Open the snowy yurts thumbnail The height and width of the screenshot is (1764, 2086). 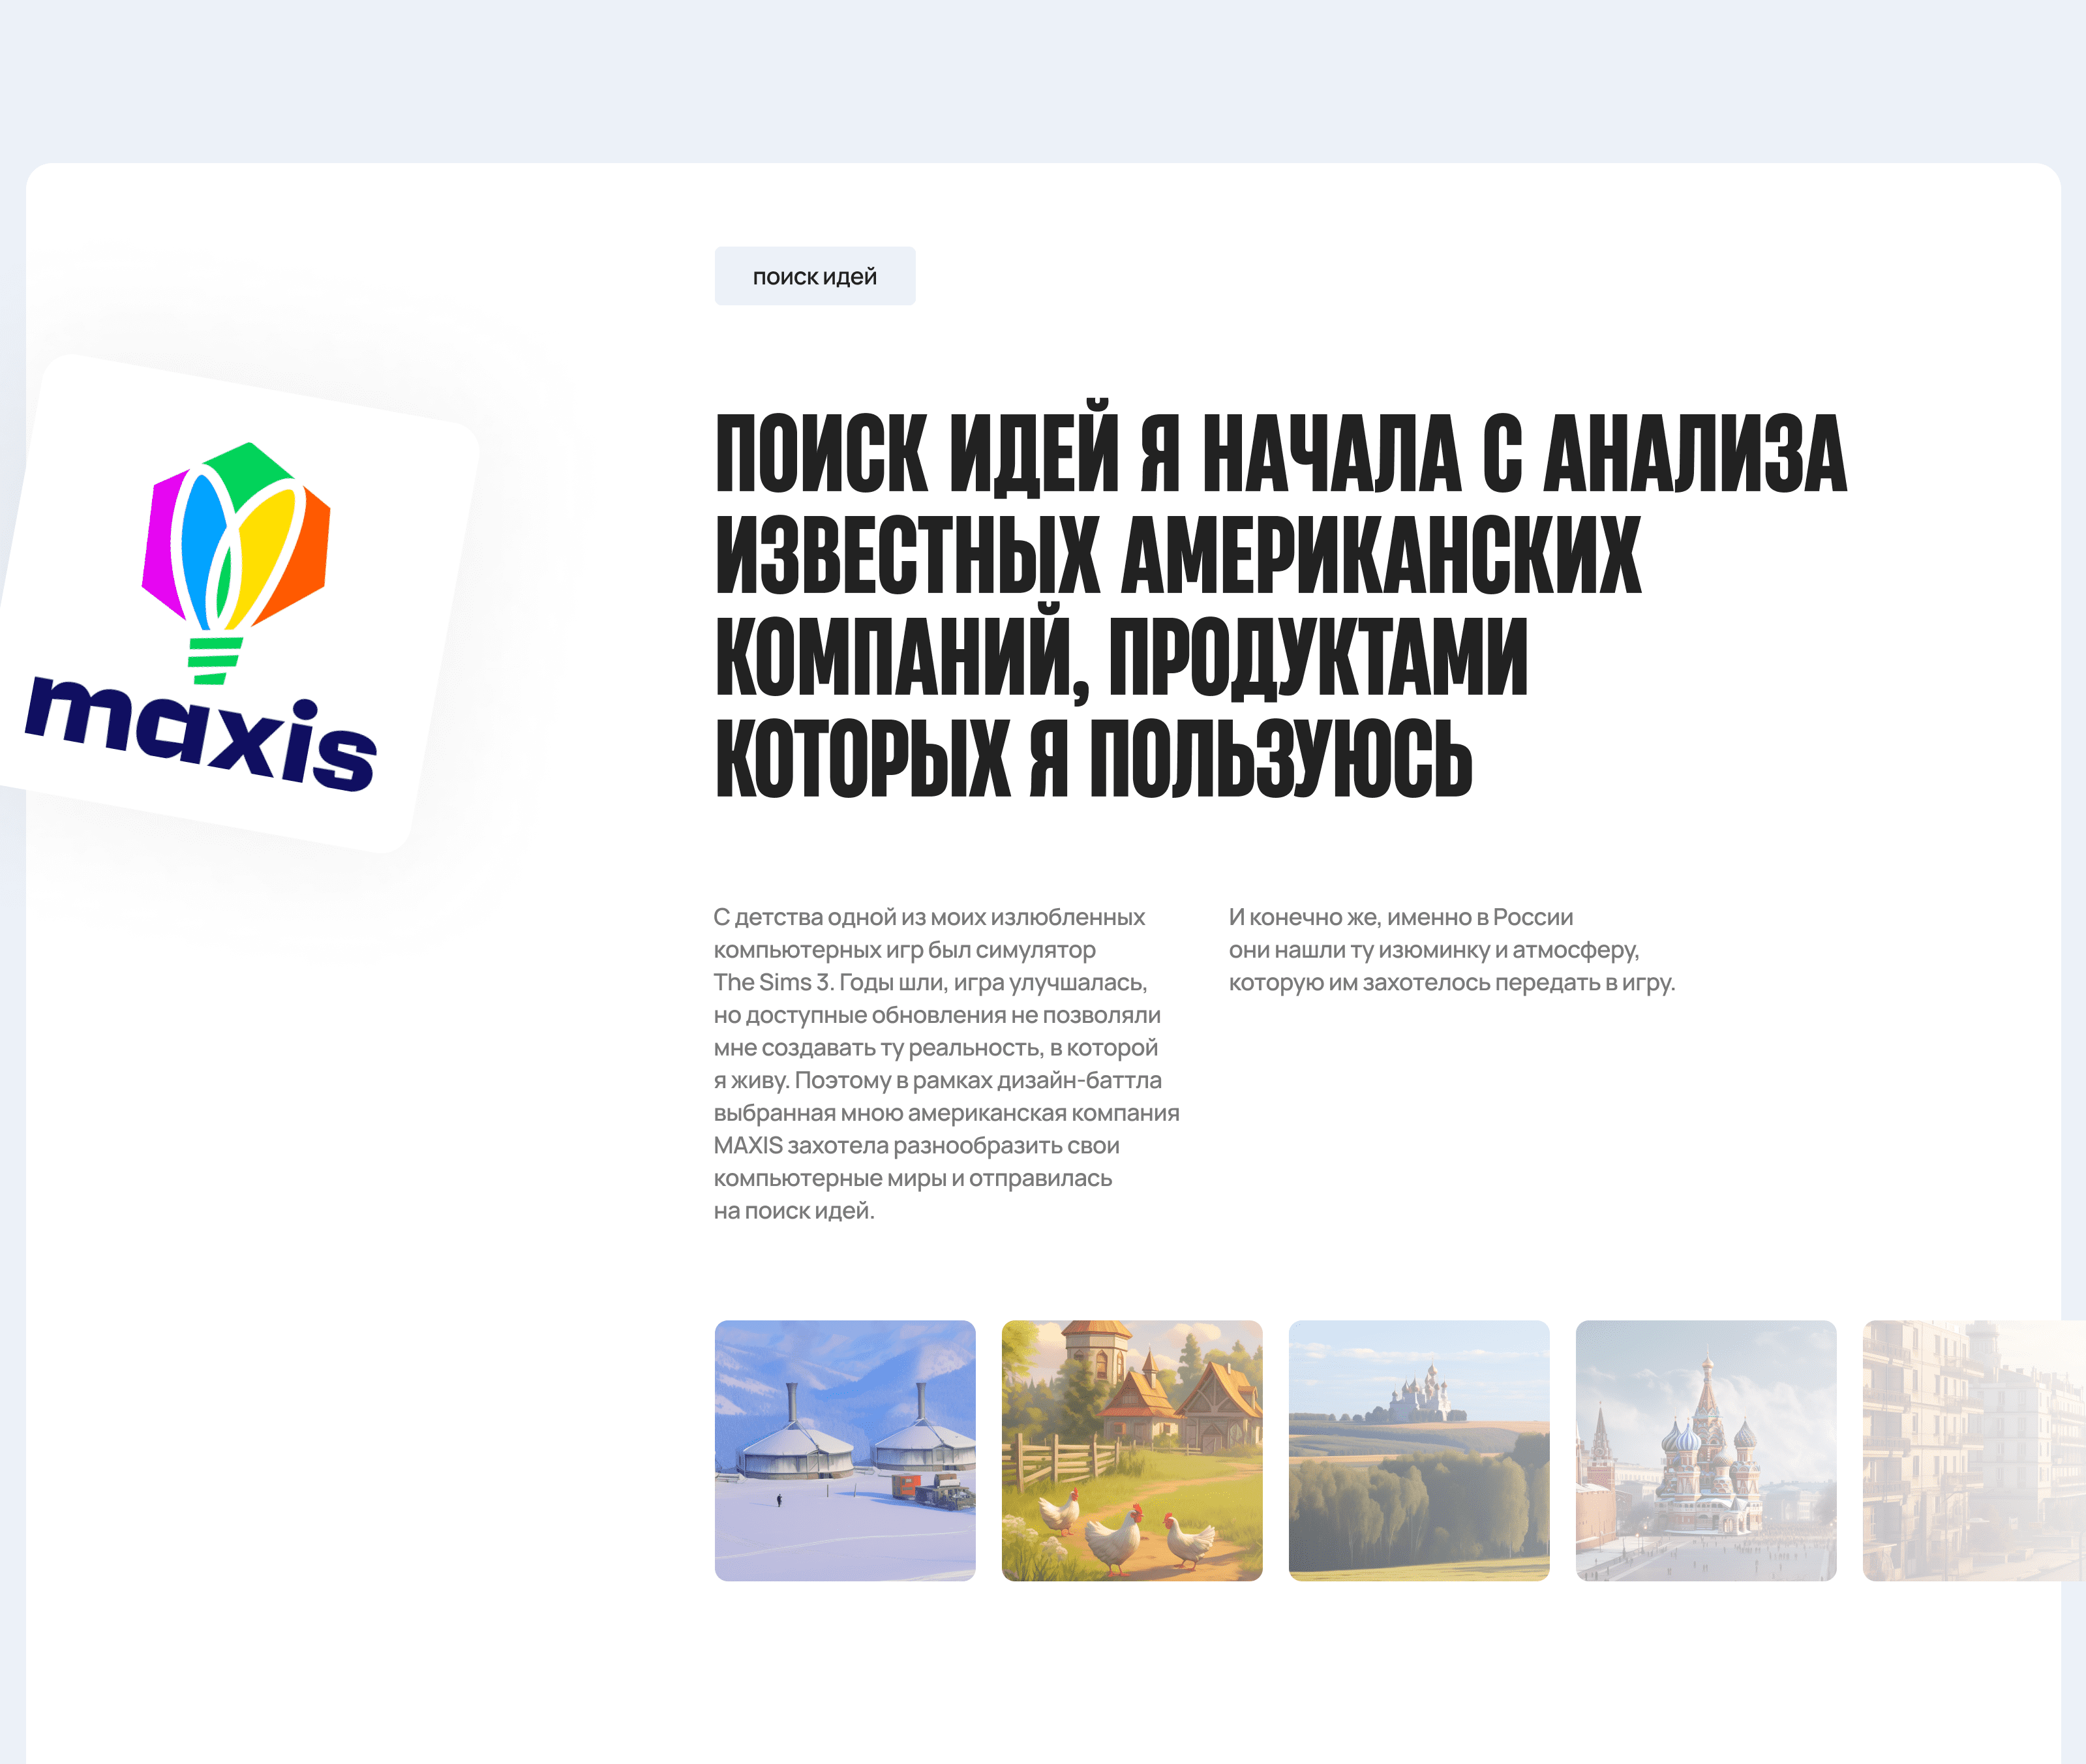click(x=844, y=1450)
